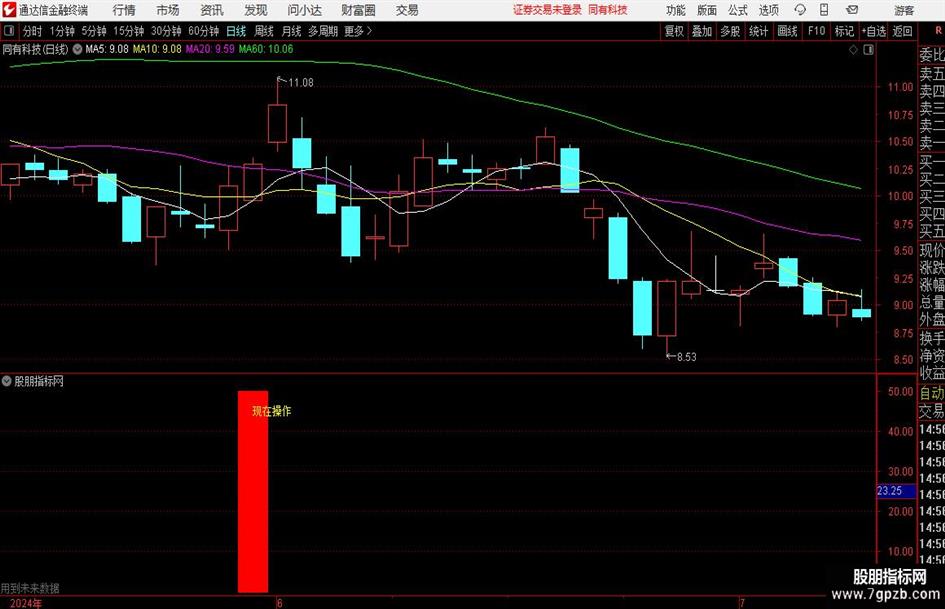
Task: Open the 资讯 menu
Action: point(212,10)
